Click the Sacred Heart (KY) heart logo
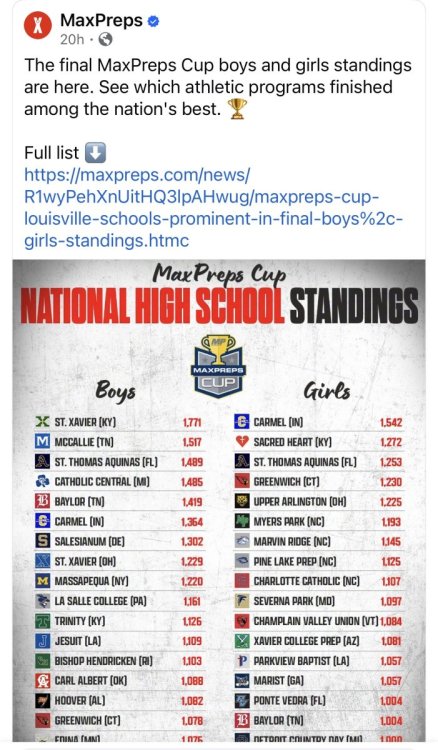 tap(241, 441)
